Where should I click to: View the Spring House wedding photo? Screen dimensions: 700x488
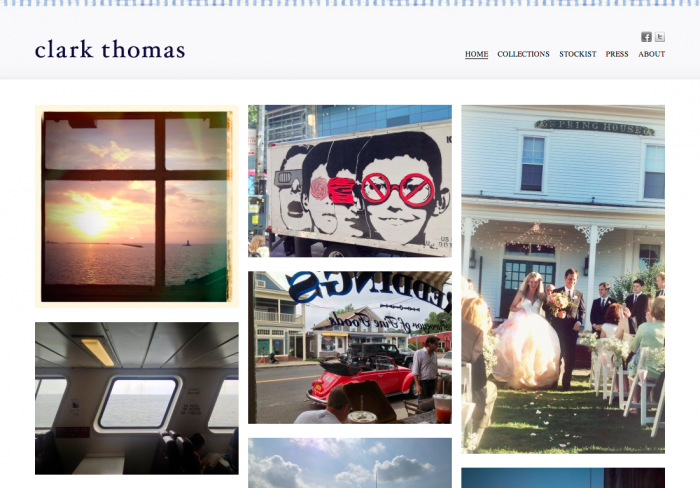coord(563,279)
